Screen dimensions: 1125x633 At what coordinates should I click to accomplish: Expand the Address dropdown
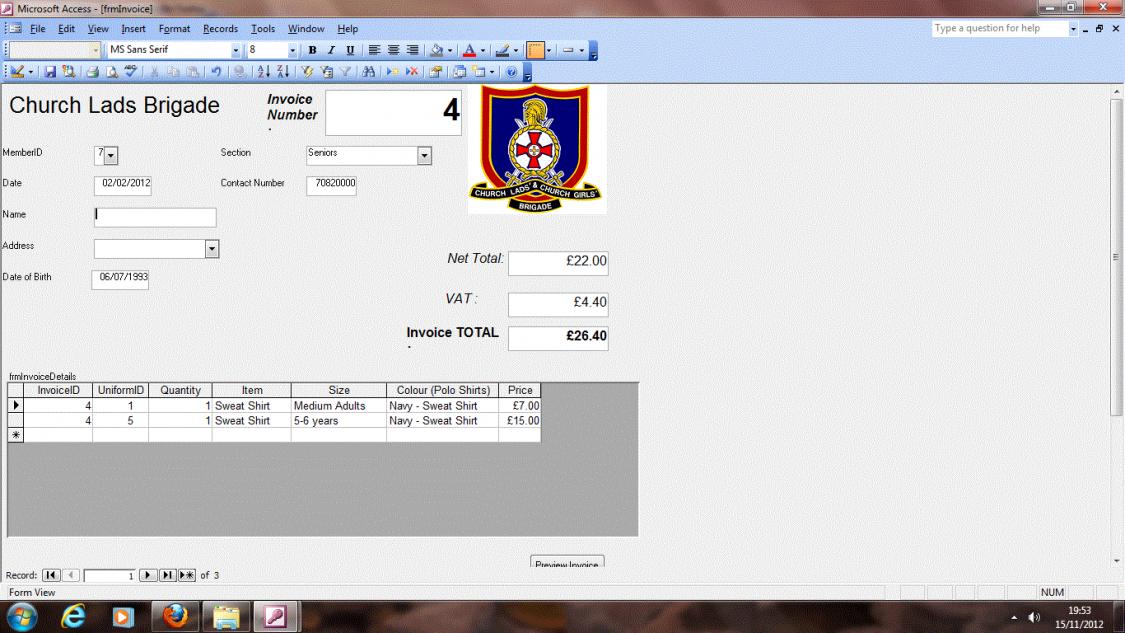pyautogui.click(x=212, y=249)
